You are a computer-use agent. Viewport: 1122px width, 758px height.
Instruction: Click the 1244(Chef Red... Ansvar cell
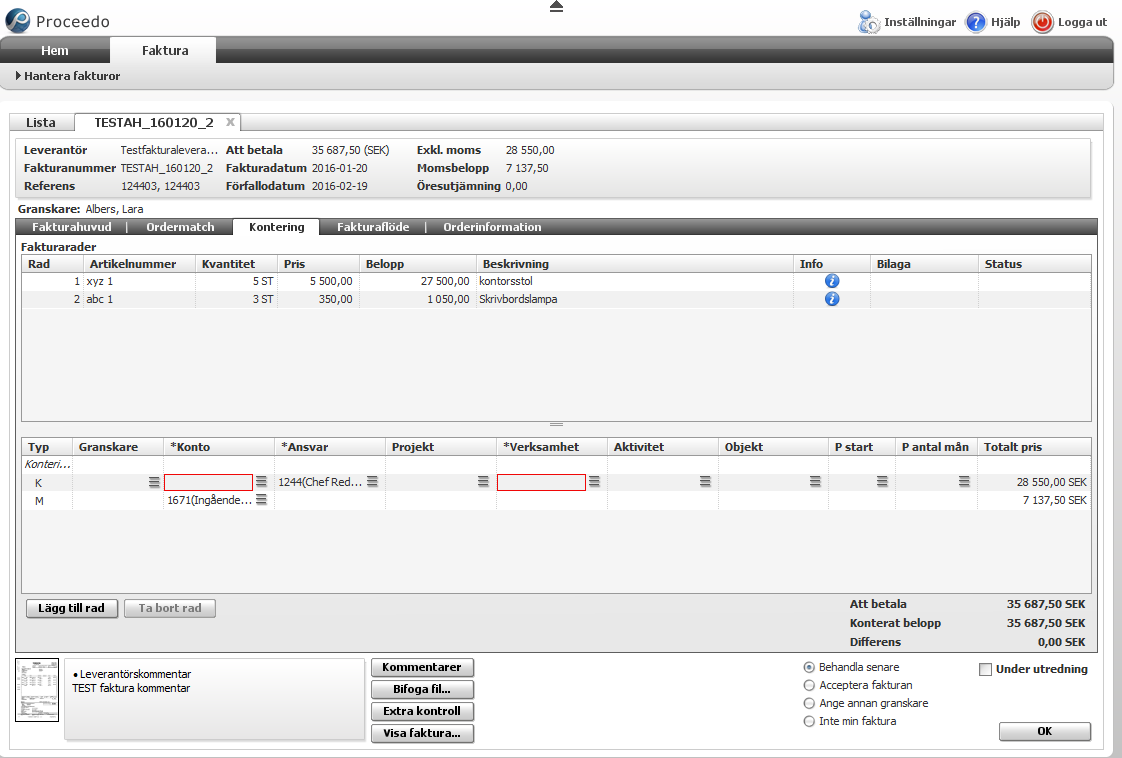click(321, 482)
